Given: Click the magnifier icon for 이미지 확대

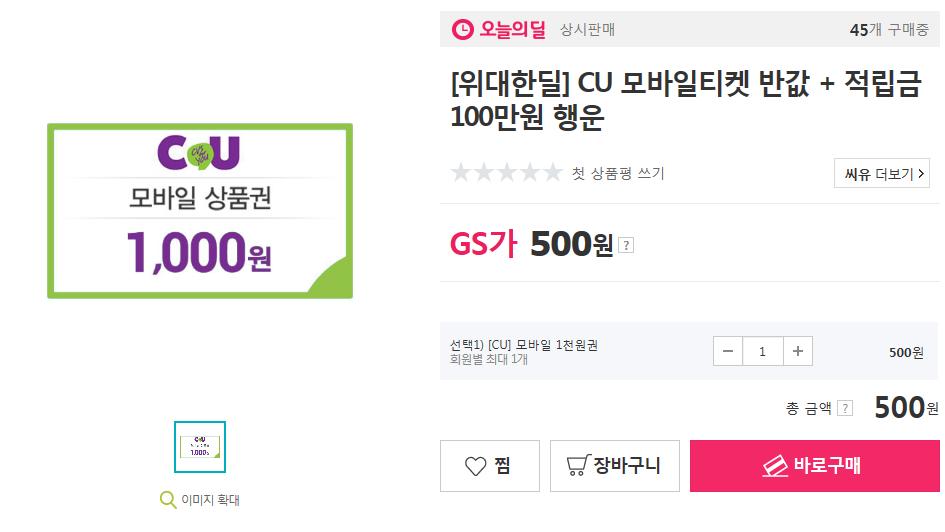Looking at the screenshot, I should [168, 500].
